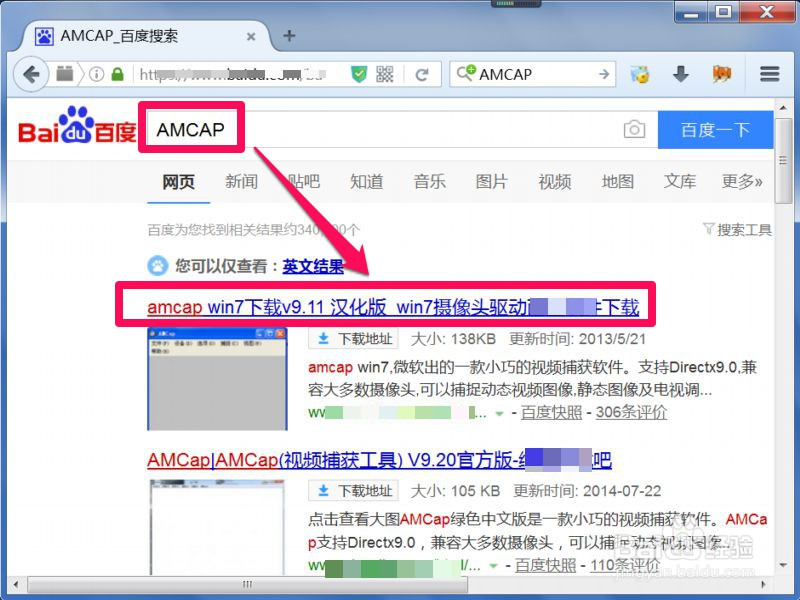Switch to the 知道 search tab
The height and width of the screenshot is (600, 800).
(x=366, y=182)
